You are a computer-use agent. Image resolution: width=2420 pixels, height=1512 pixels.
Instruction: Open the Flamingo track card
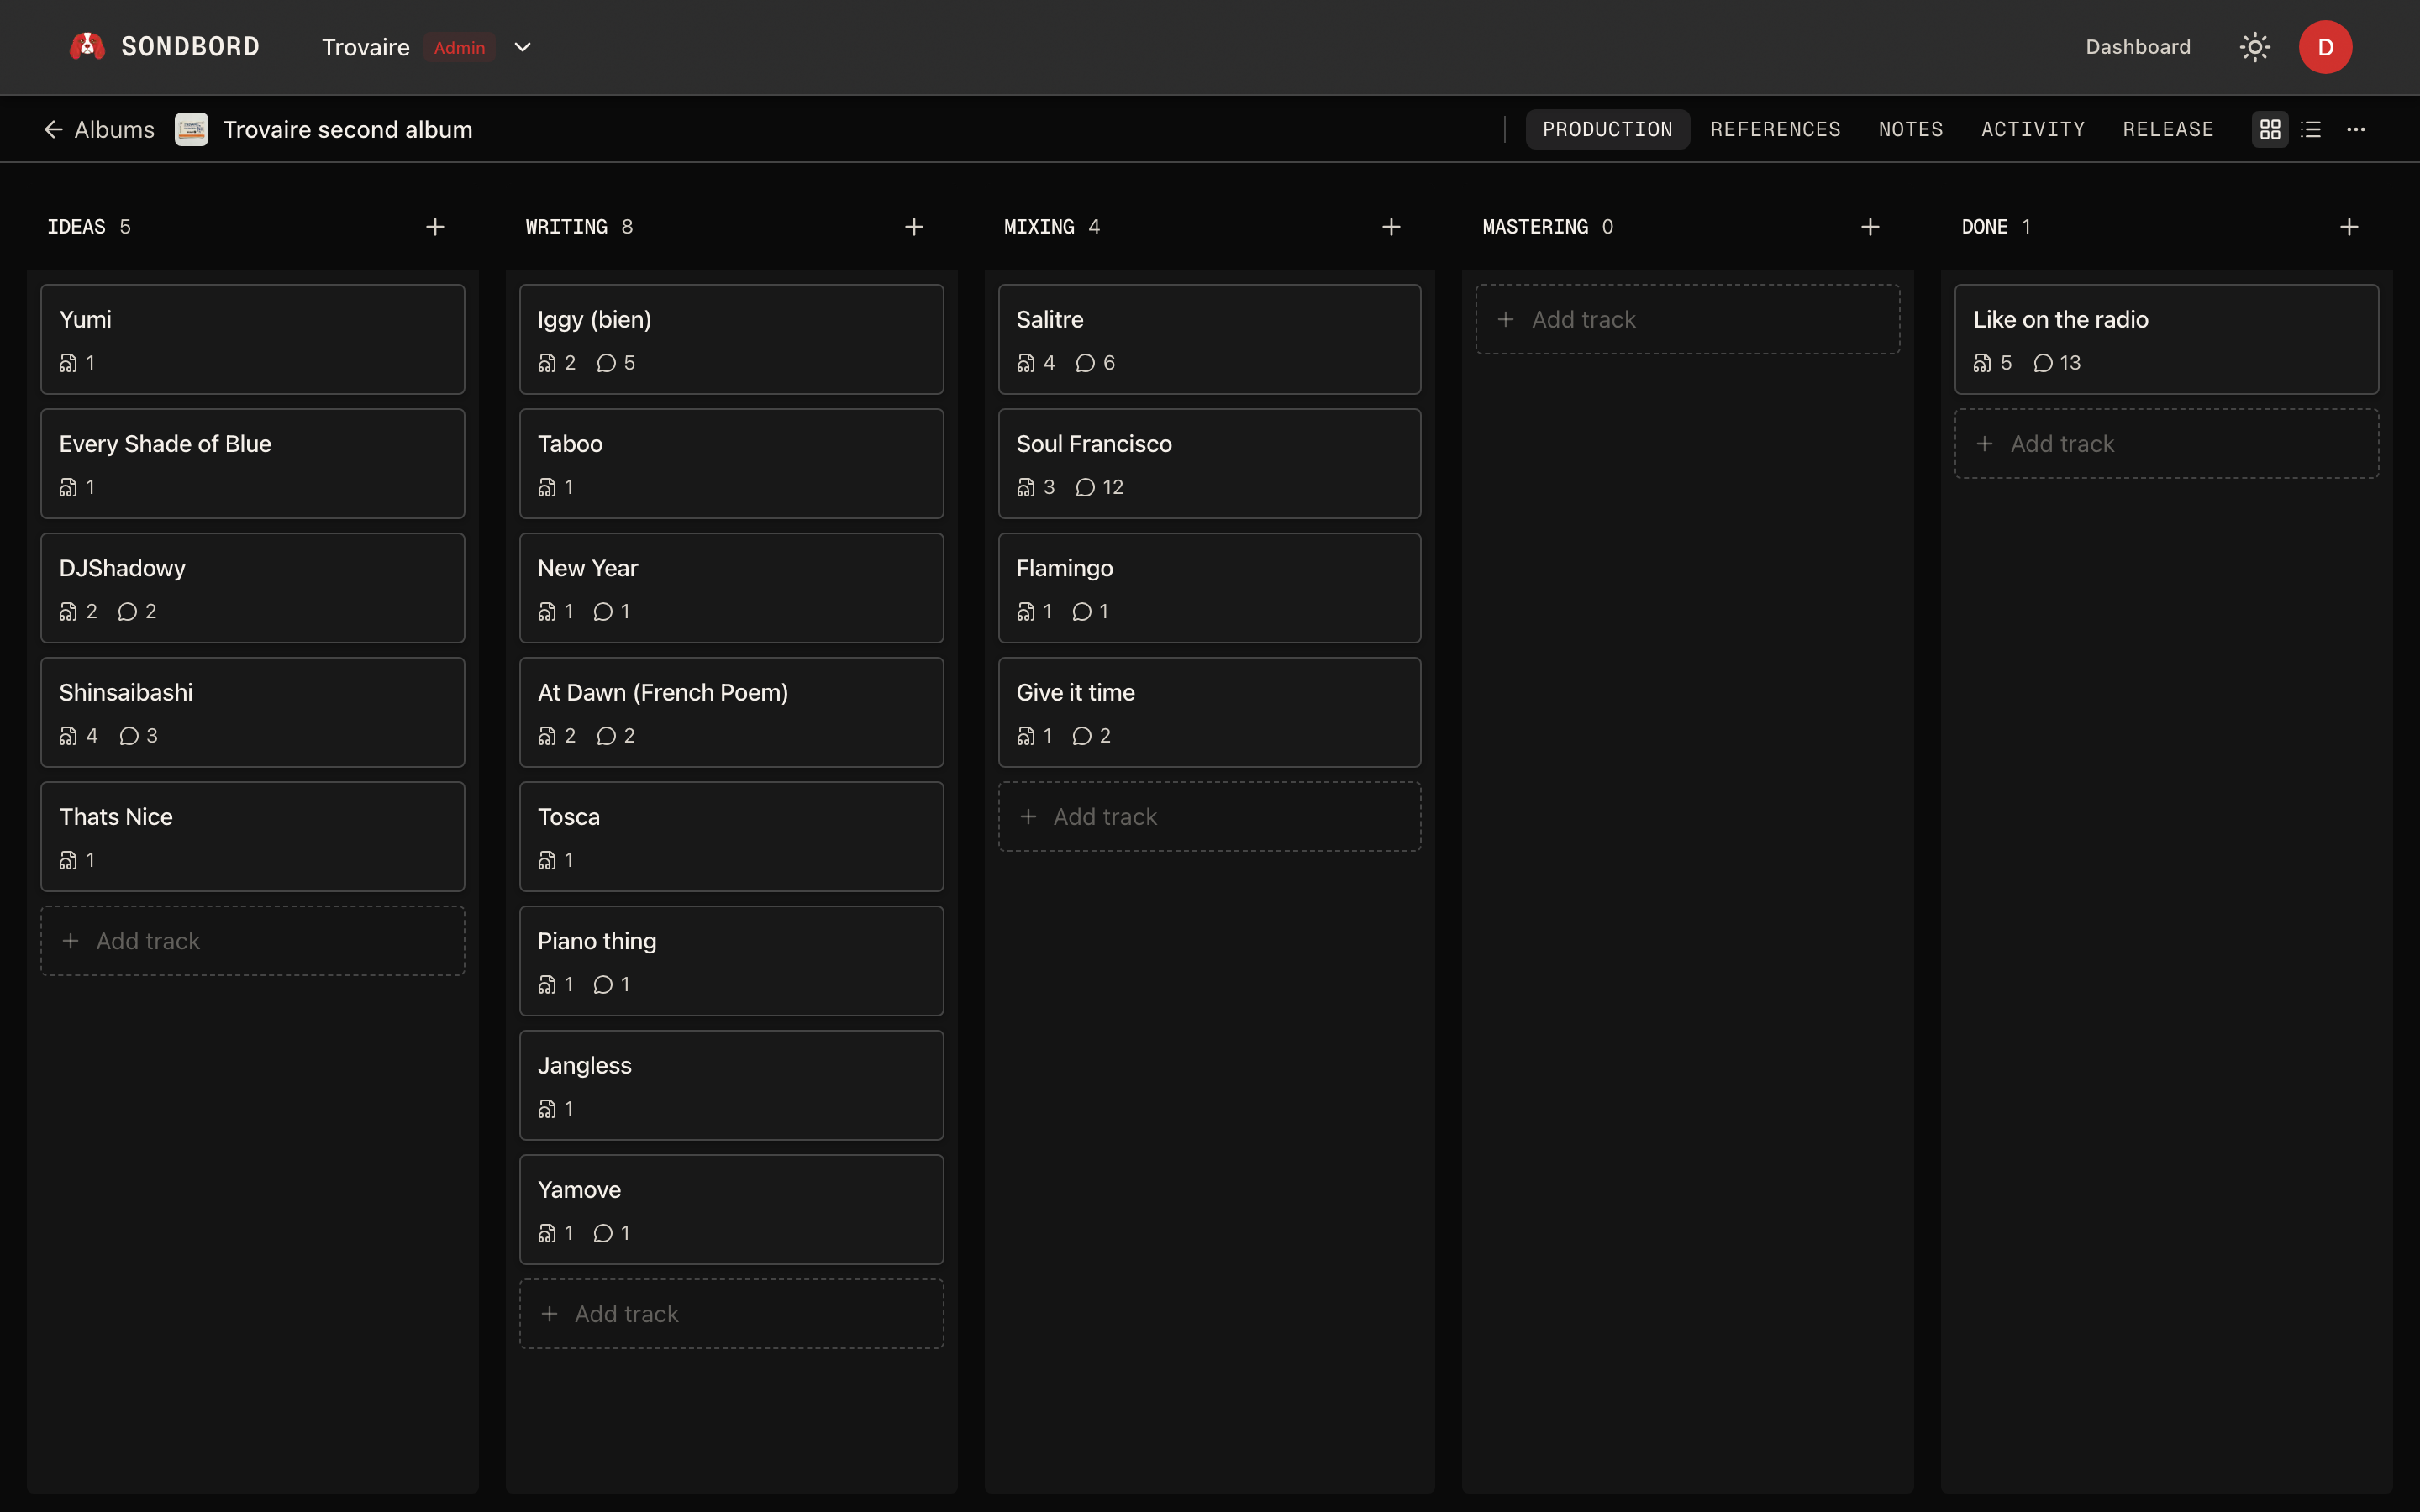[x=1209, y=588]
